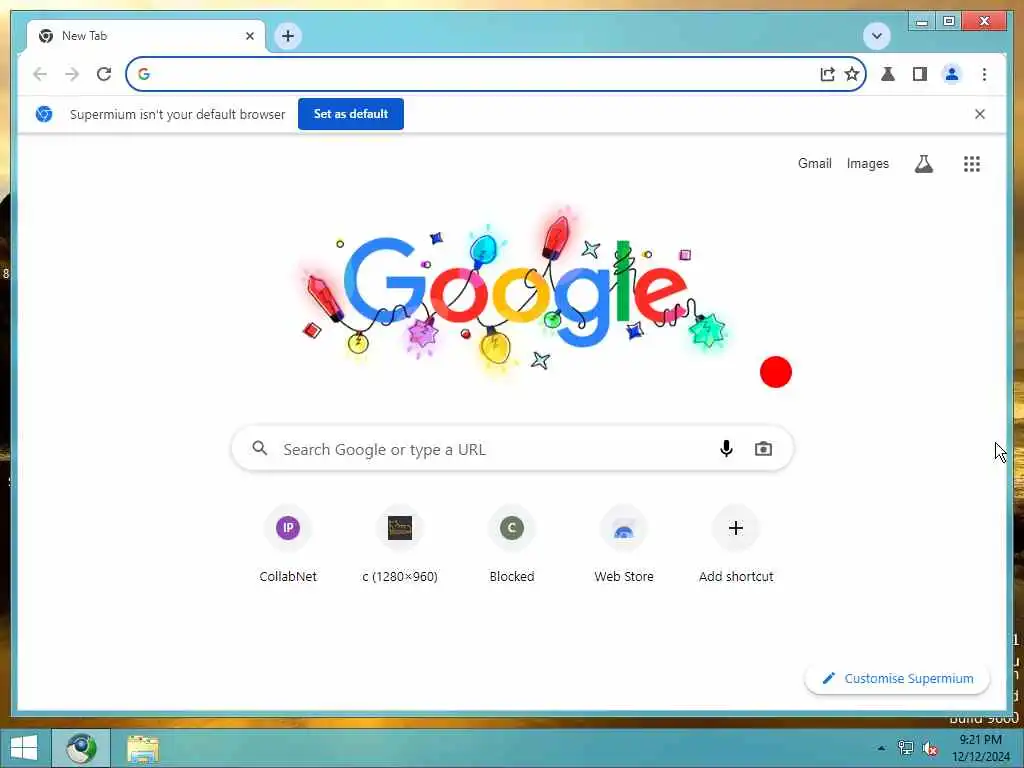Viewport: 1024px width, 768px height.
Task: Bookmark this tab with the star icon
Action: point(852,74)
